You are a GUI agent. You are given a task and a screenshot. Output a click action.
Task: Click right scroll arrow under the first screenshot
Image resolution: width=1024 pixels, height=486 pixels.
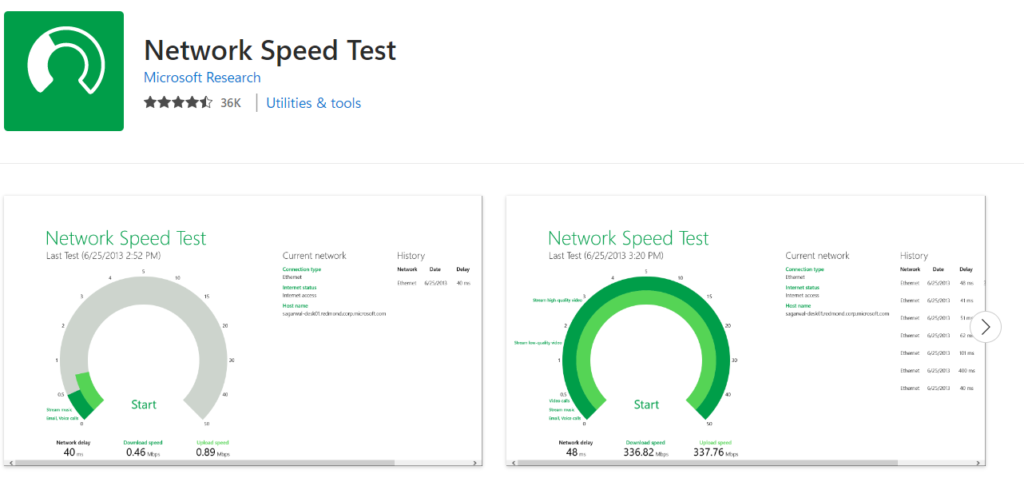point(475,462)
